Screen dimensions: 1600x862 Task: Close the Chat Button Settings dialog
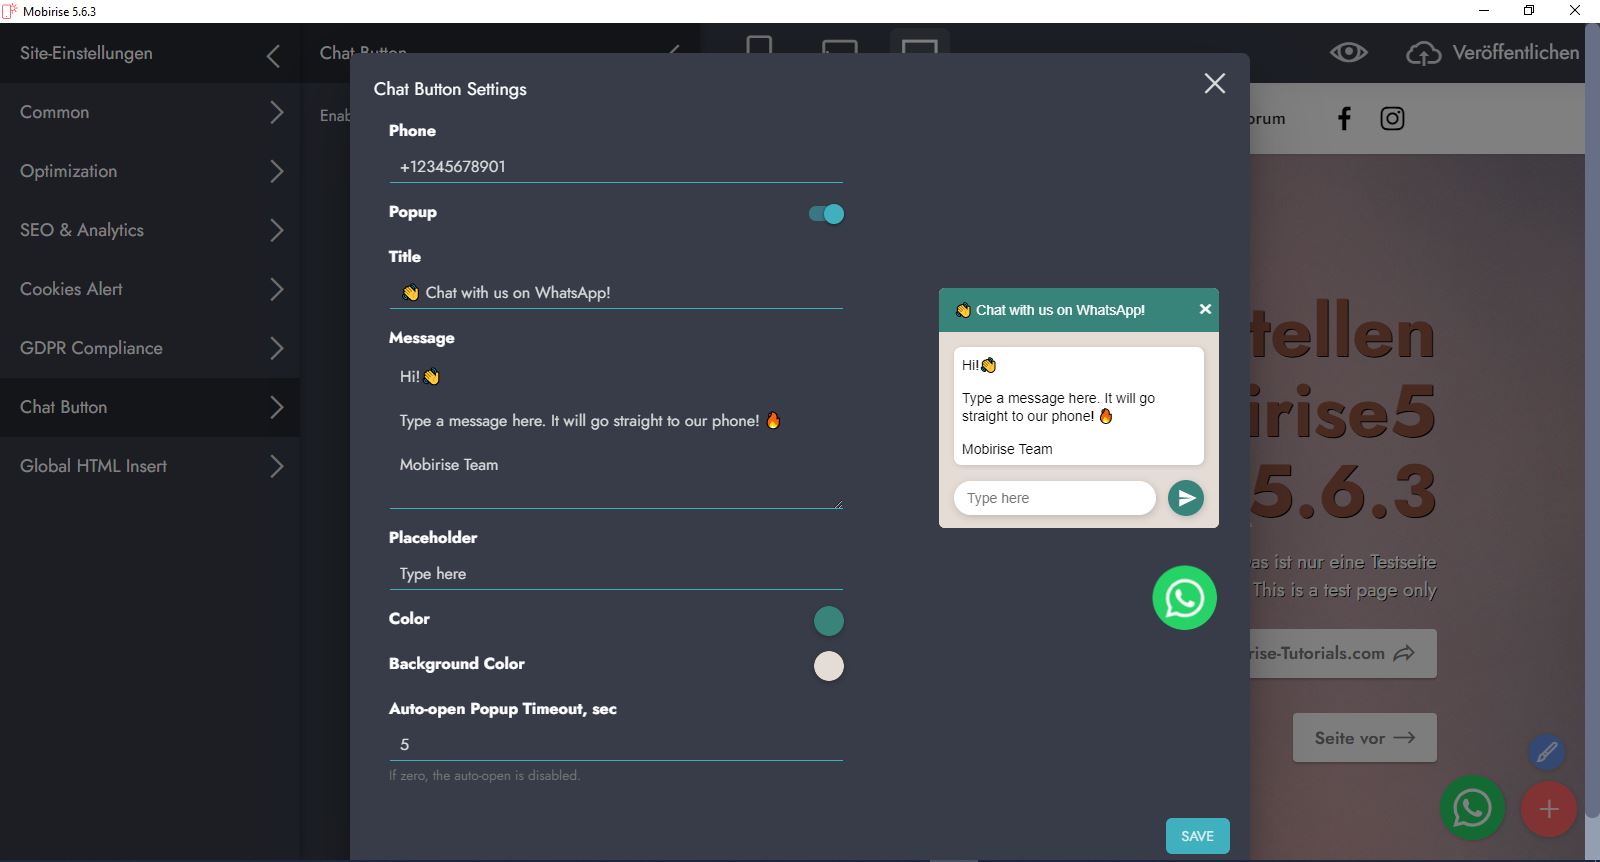(1214, 84)
